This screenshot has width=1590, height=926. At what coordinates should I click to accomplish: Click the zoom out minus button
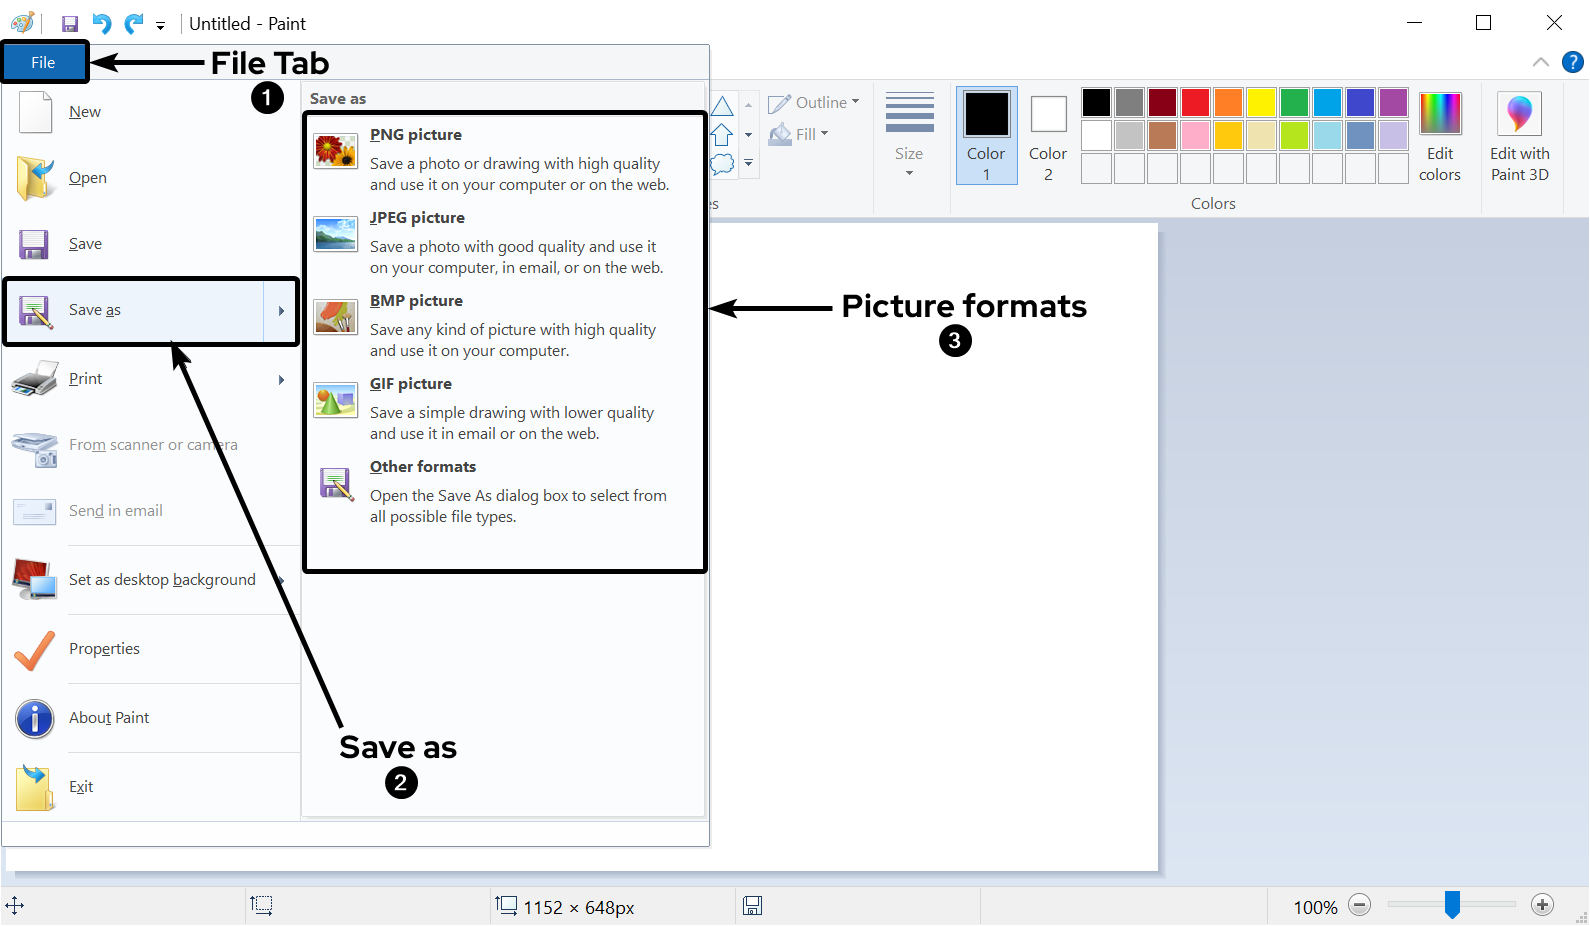(x=1359, y=905)
